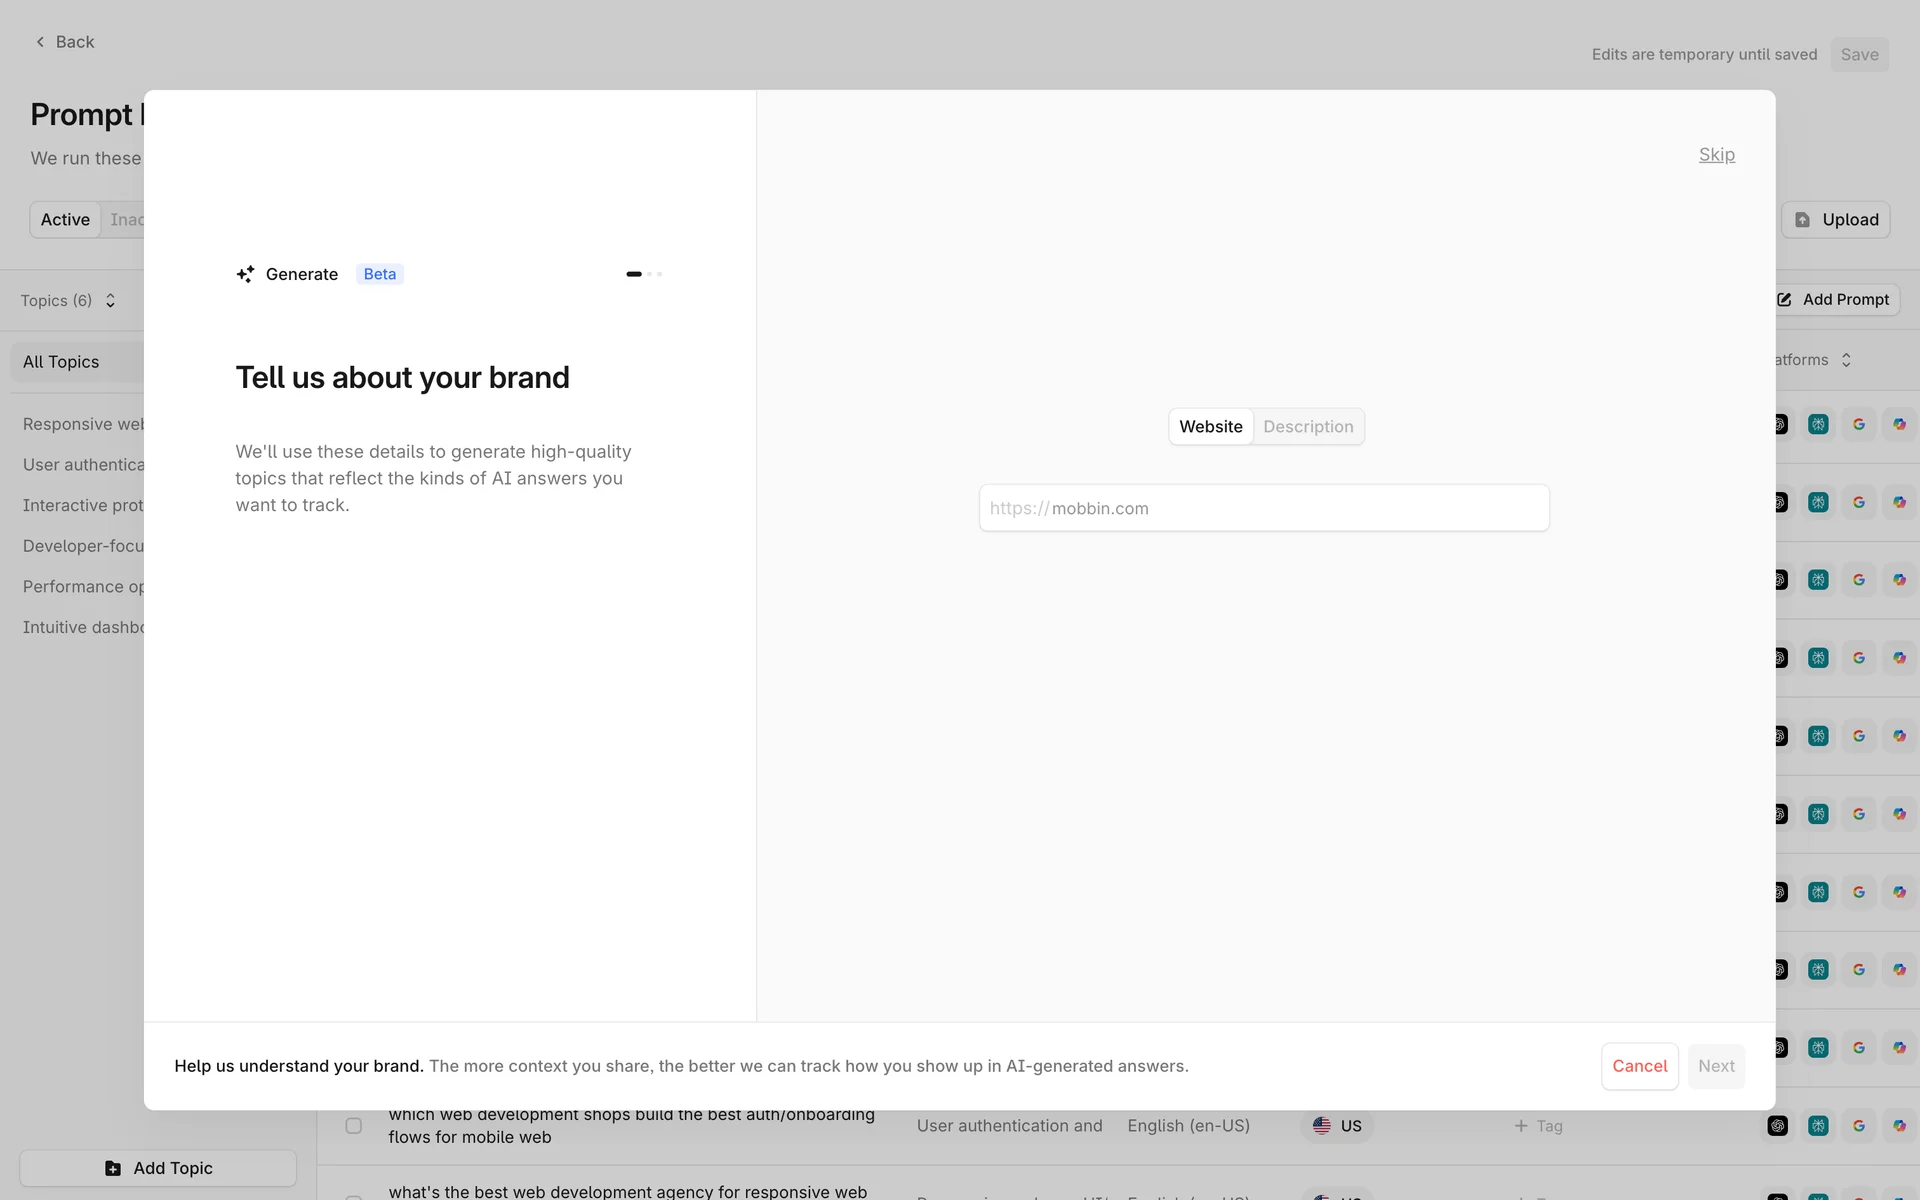
Task: Expand the Topics (6) sort chevron
Action: point(110,301)
